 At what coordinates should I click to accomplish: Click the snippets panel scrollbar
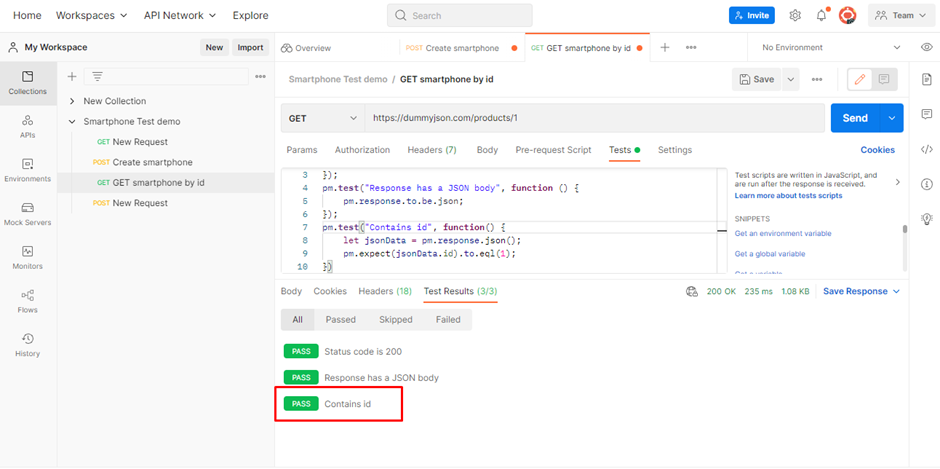pos(905,229)
